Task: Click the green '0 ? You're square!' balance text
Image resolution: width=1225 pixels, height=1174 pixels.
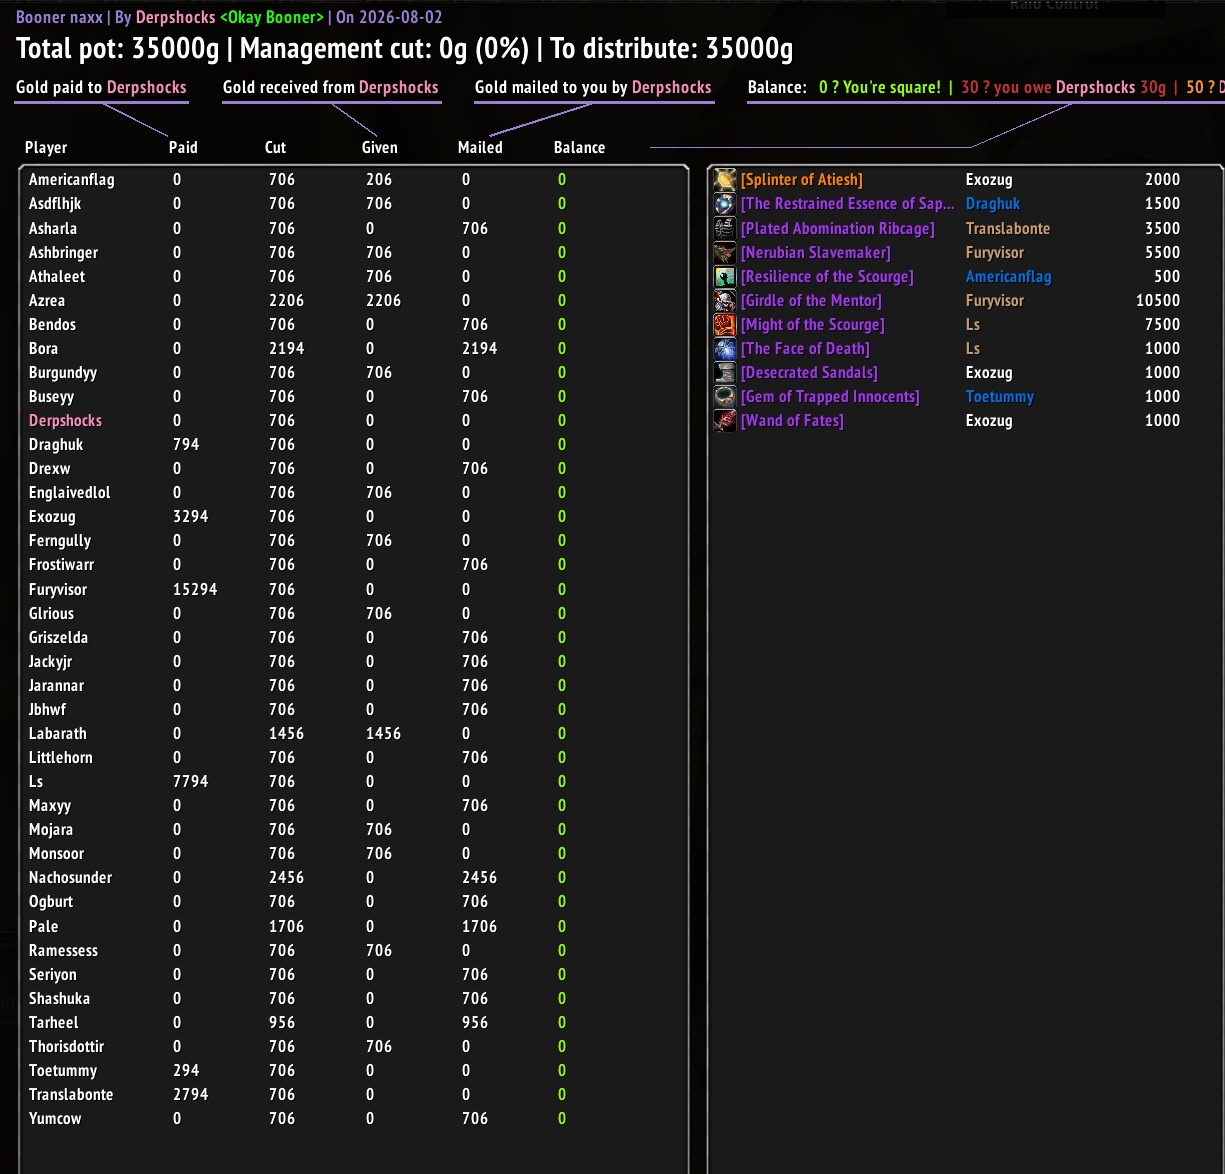Action: coord(879,87)
